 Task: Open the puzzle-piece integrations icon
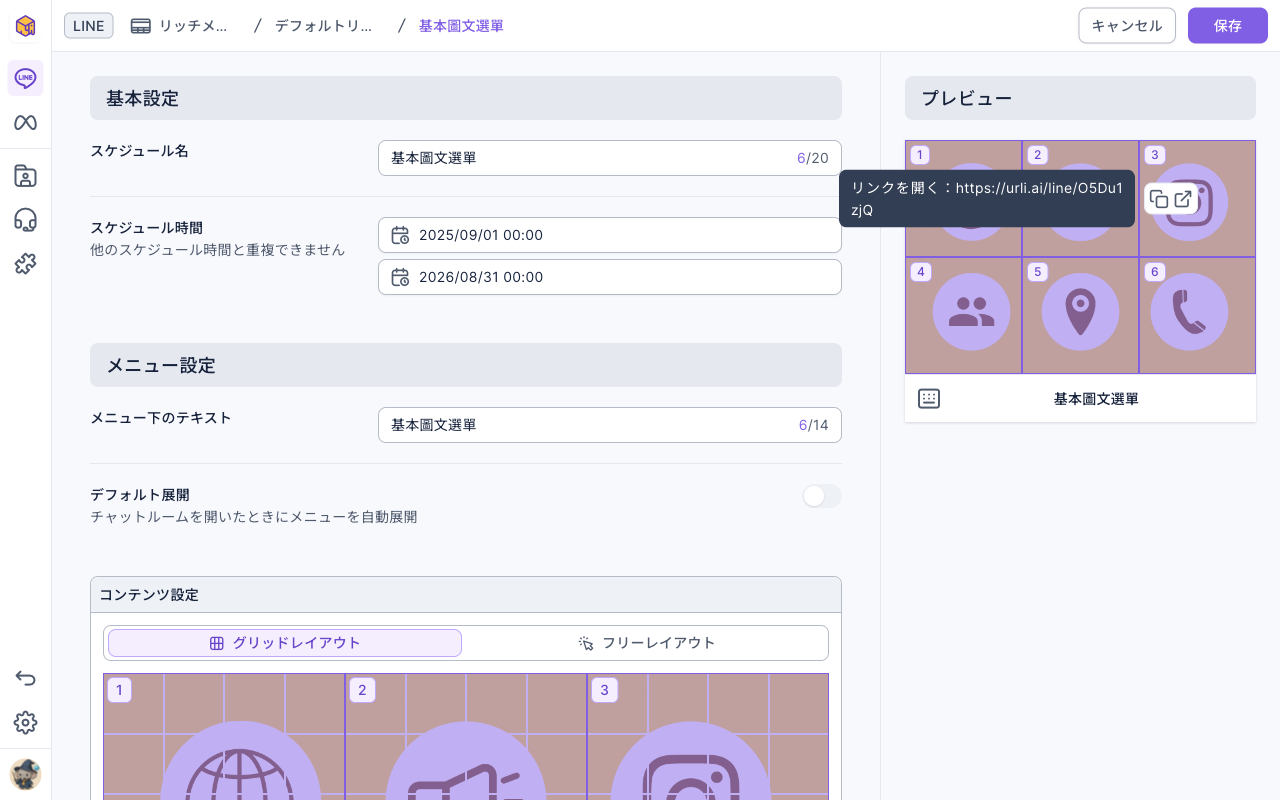25,264
